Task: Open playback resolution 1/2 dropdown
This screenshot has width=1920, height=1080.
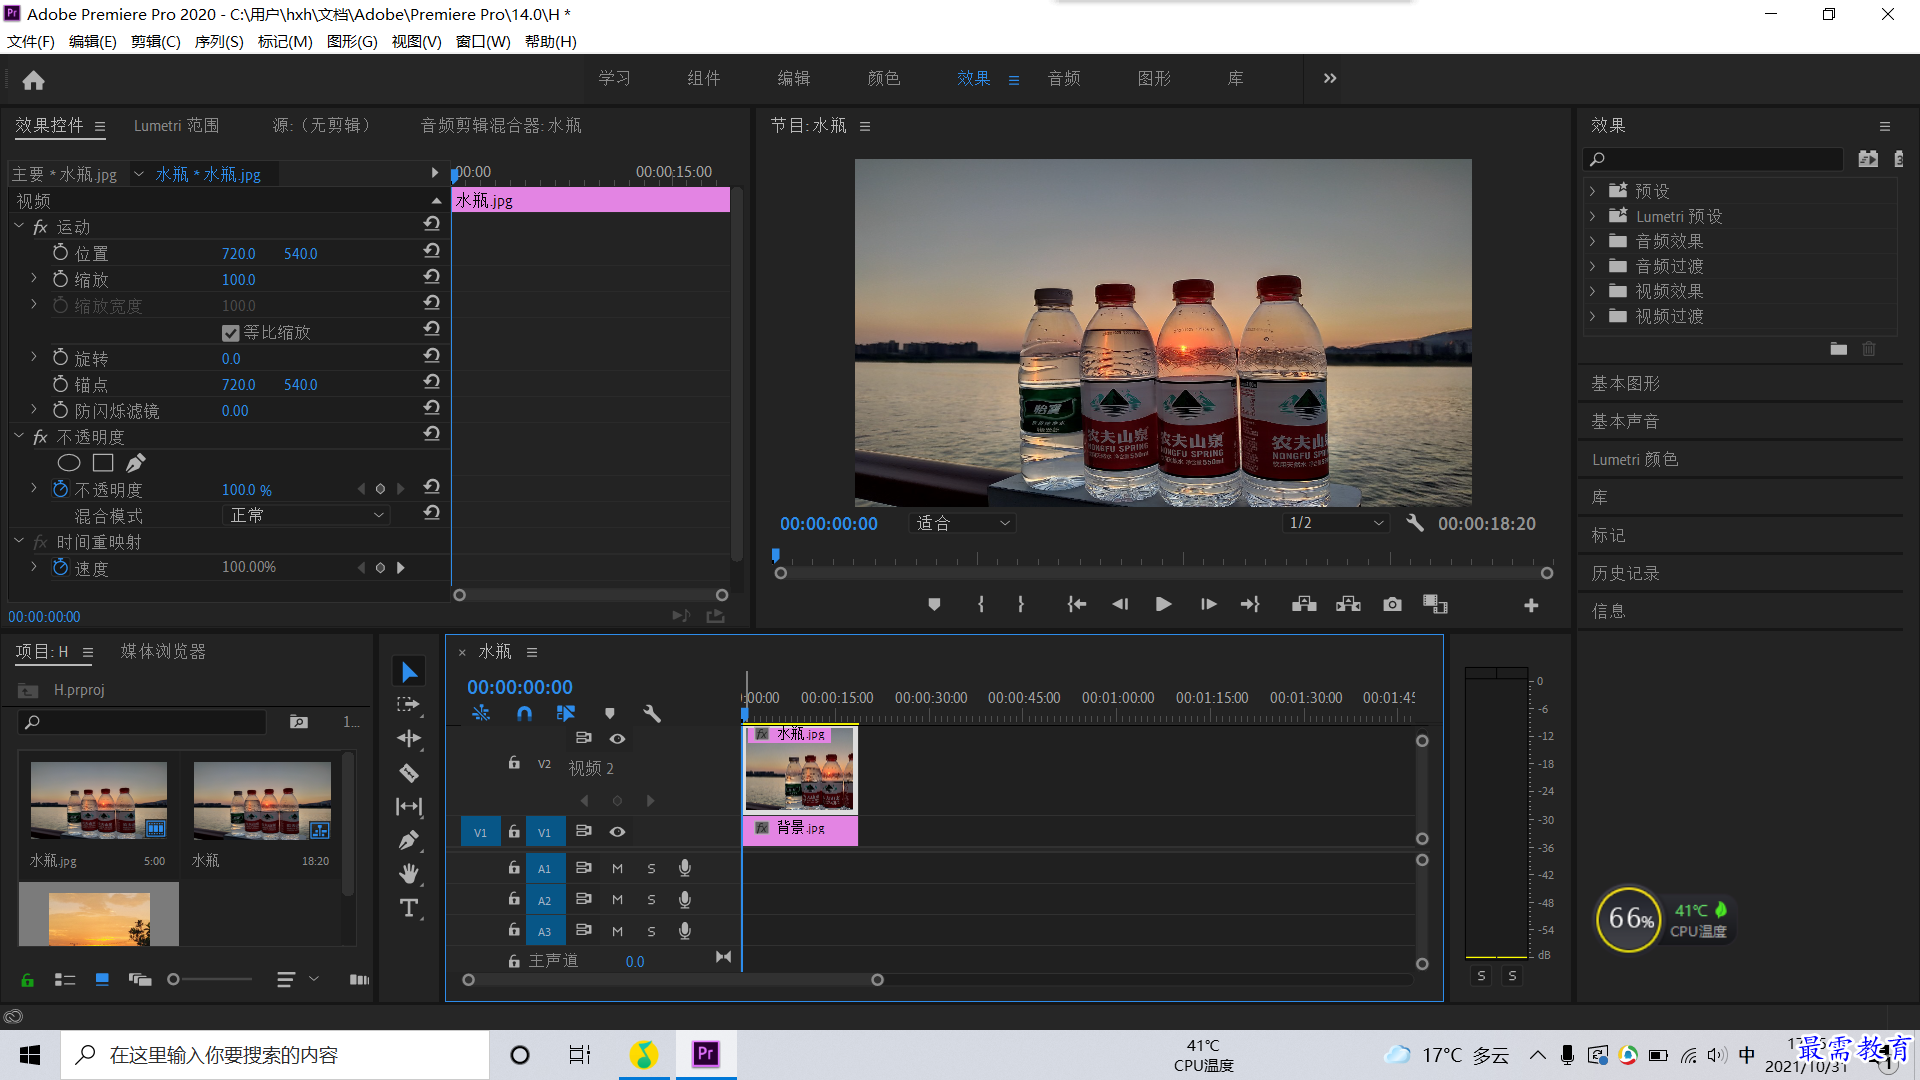Action: tap(1336, 523)
